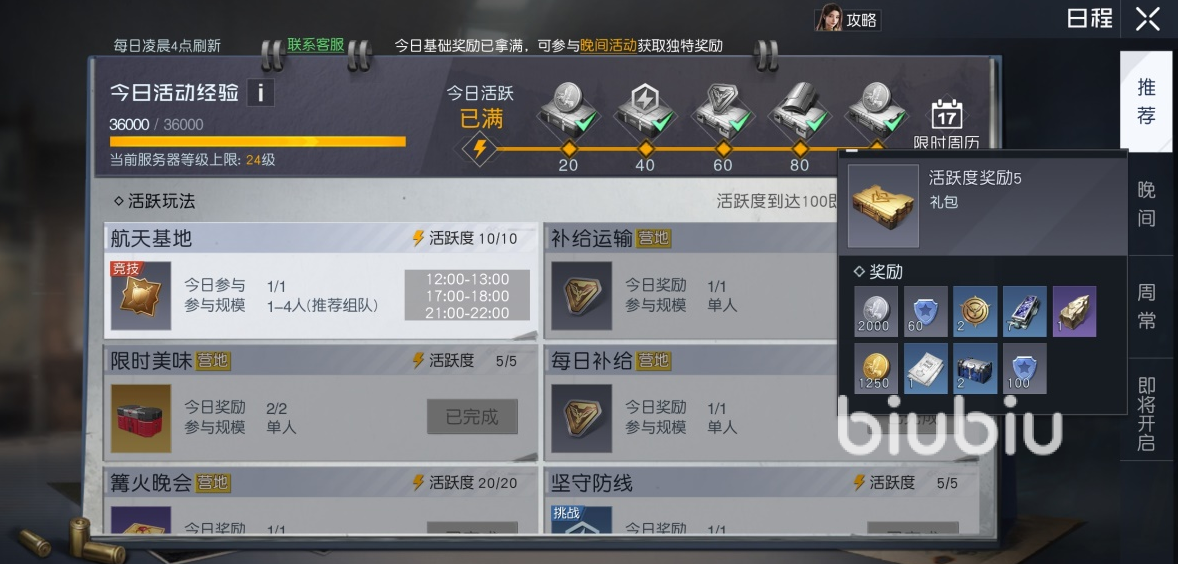The height and width of the screenshot is (564, 1178).
Task: Click the 航天基地 competitive badge icon
Action: (x=141, y=295)
